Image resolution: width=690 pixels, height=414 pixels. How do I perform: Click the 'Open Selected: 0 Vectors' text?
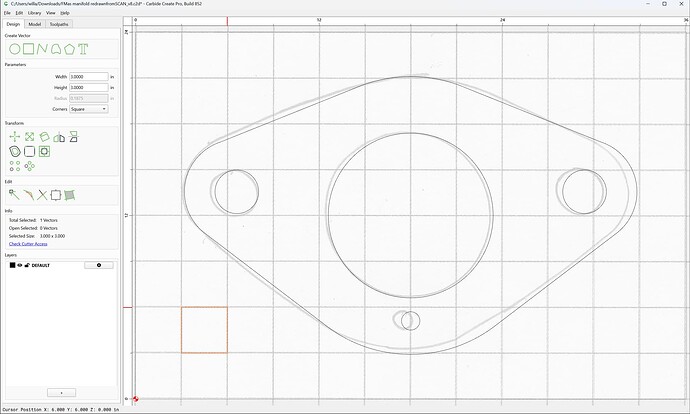point(33,228)
